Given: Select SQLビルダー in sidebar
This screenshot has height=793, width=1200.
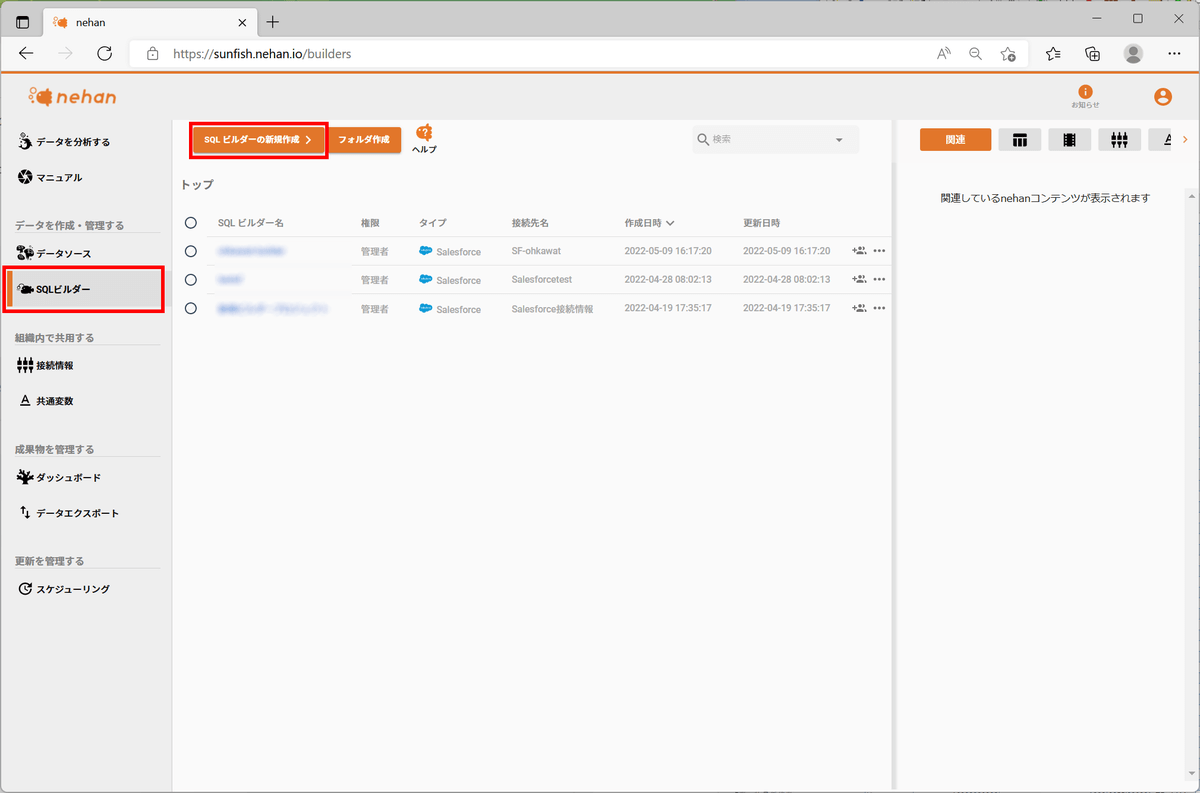Looking at the screenshot, I should (84, 289).
